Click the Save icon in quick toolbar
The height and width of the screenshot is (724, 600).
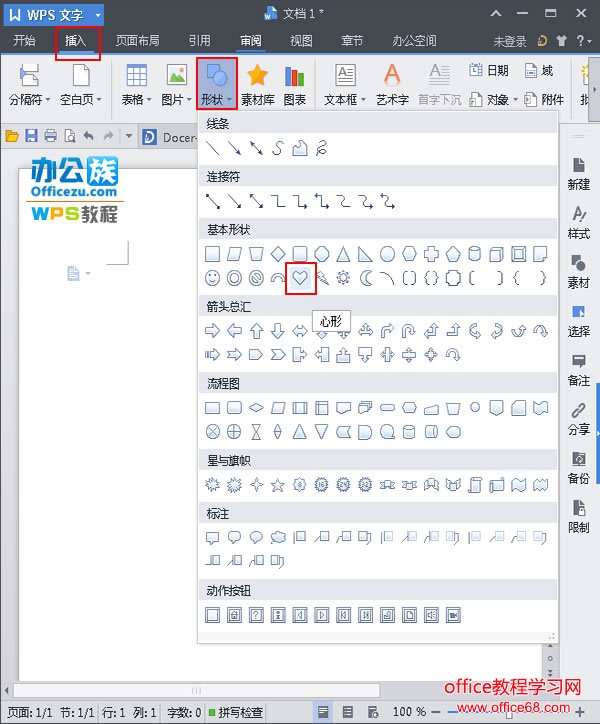pos(31,136)
